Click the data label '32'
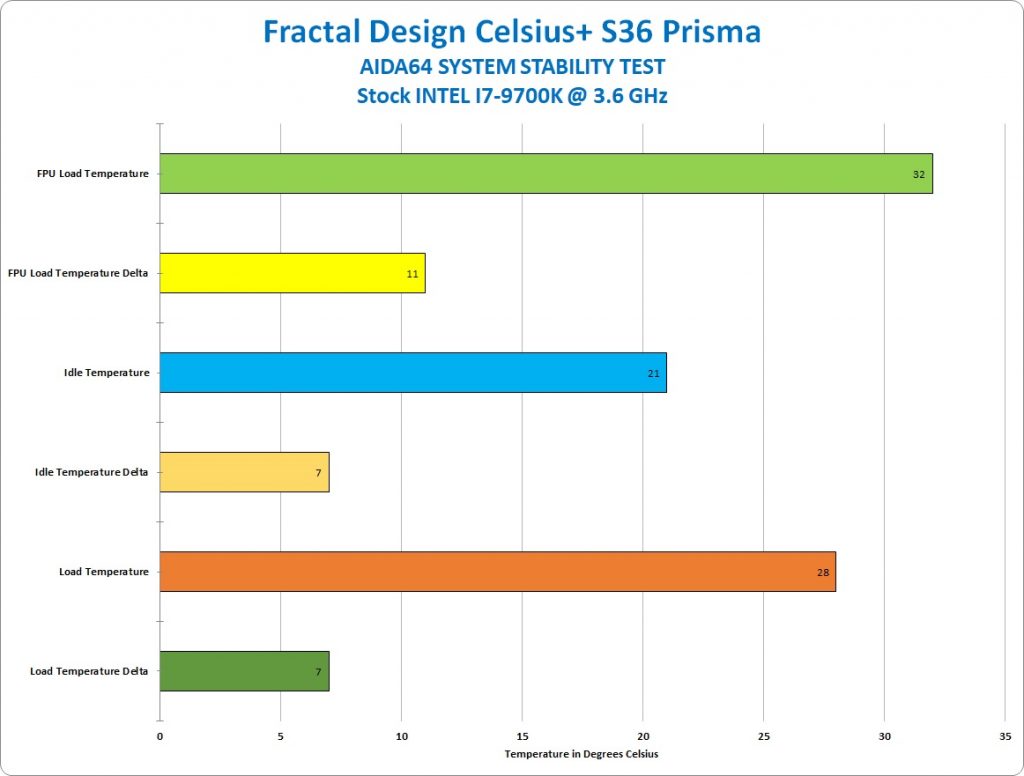1024x776 pixels. 919,174
